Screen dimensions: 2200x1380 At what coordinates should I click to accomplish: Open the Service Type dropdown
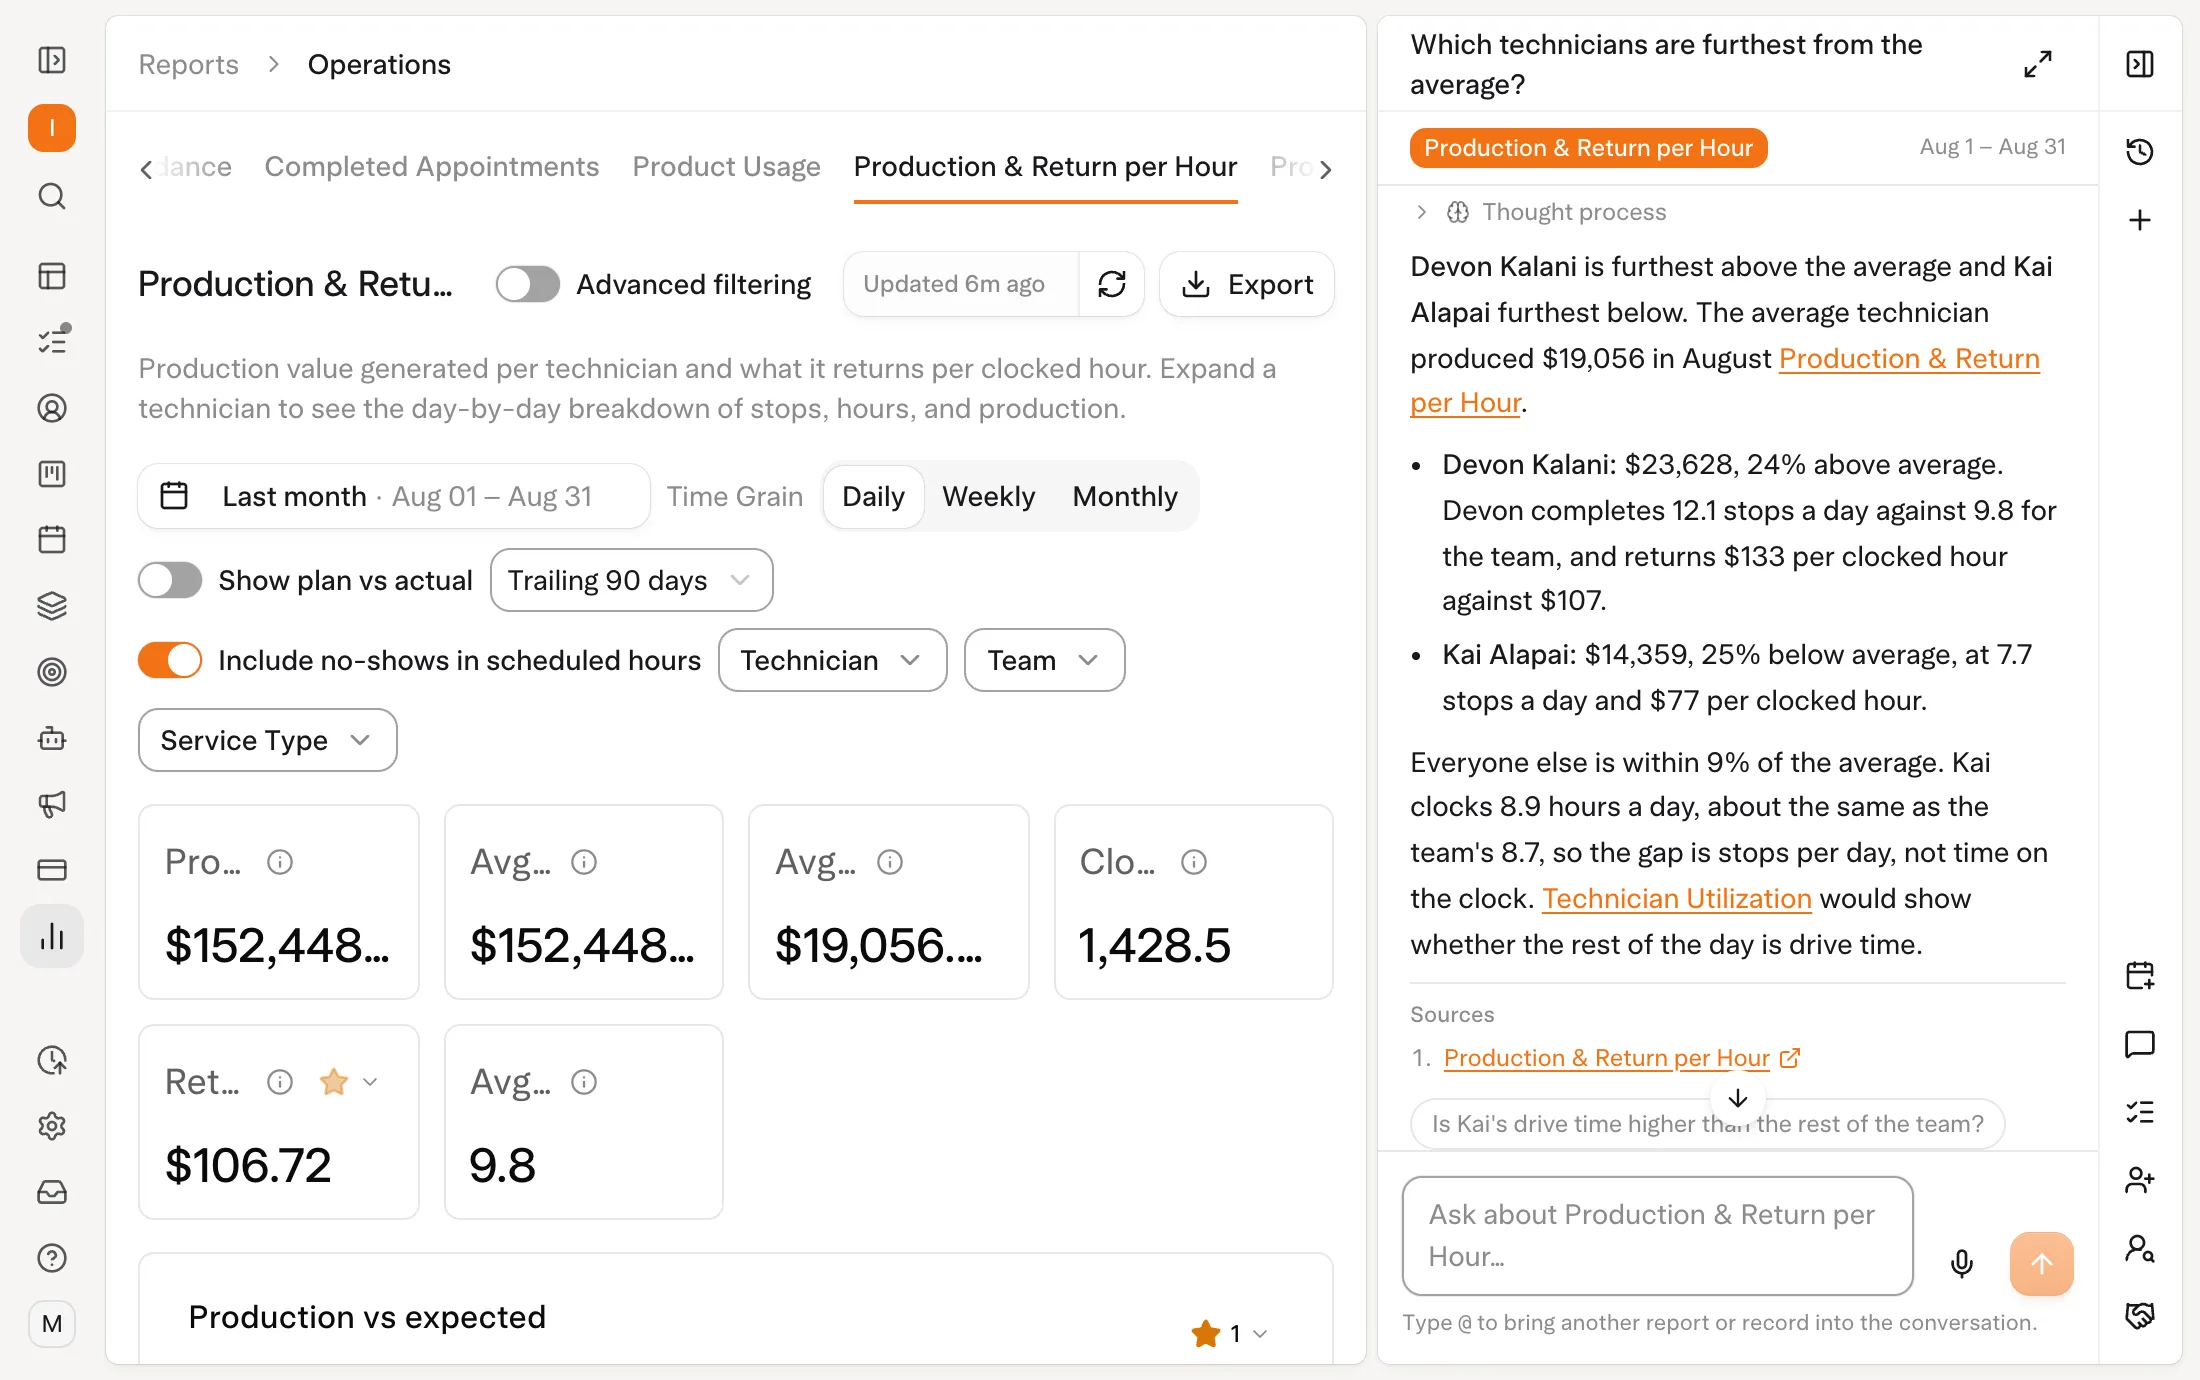(268, 740)
